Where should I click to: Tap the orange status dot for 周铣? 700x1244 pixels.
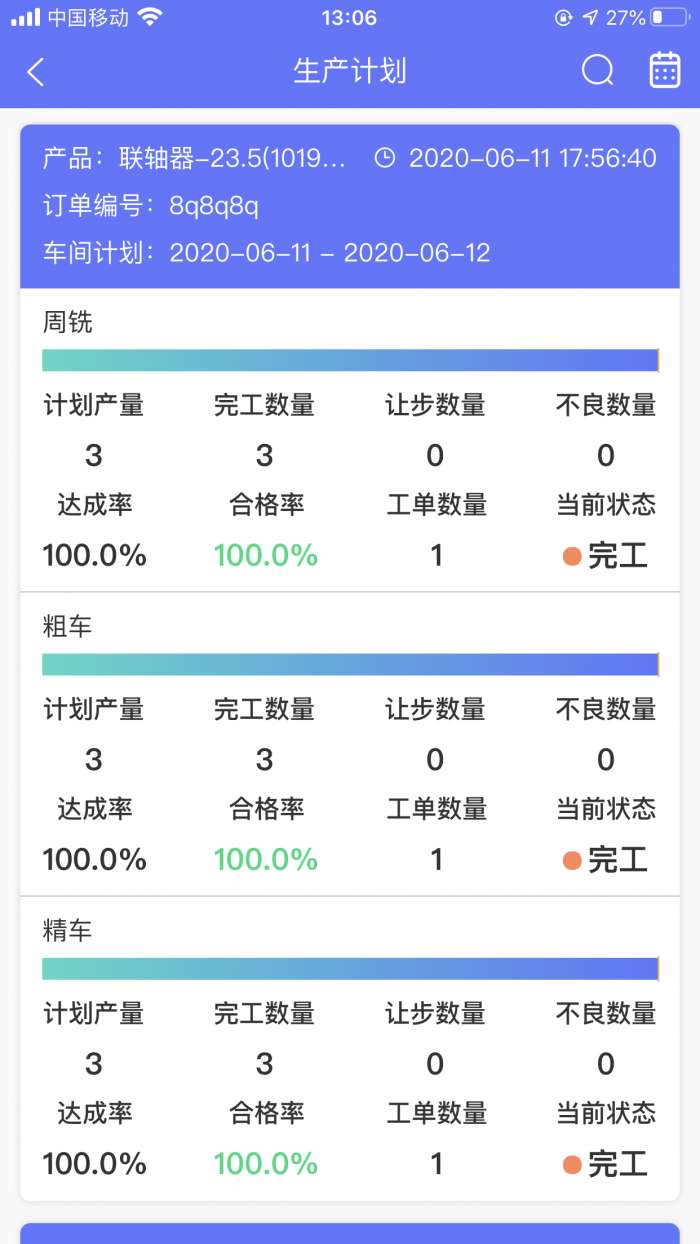pos(572,557)
